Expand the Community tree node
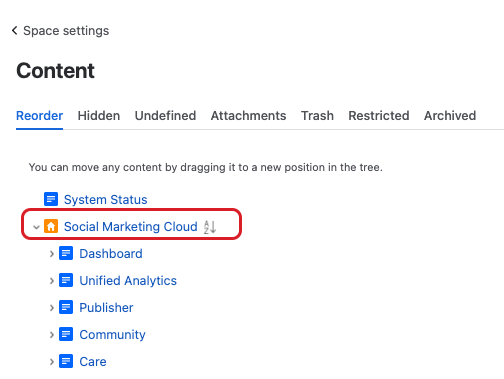 click(x=52, y=335)
